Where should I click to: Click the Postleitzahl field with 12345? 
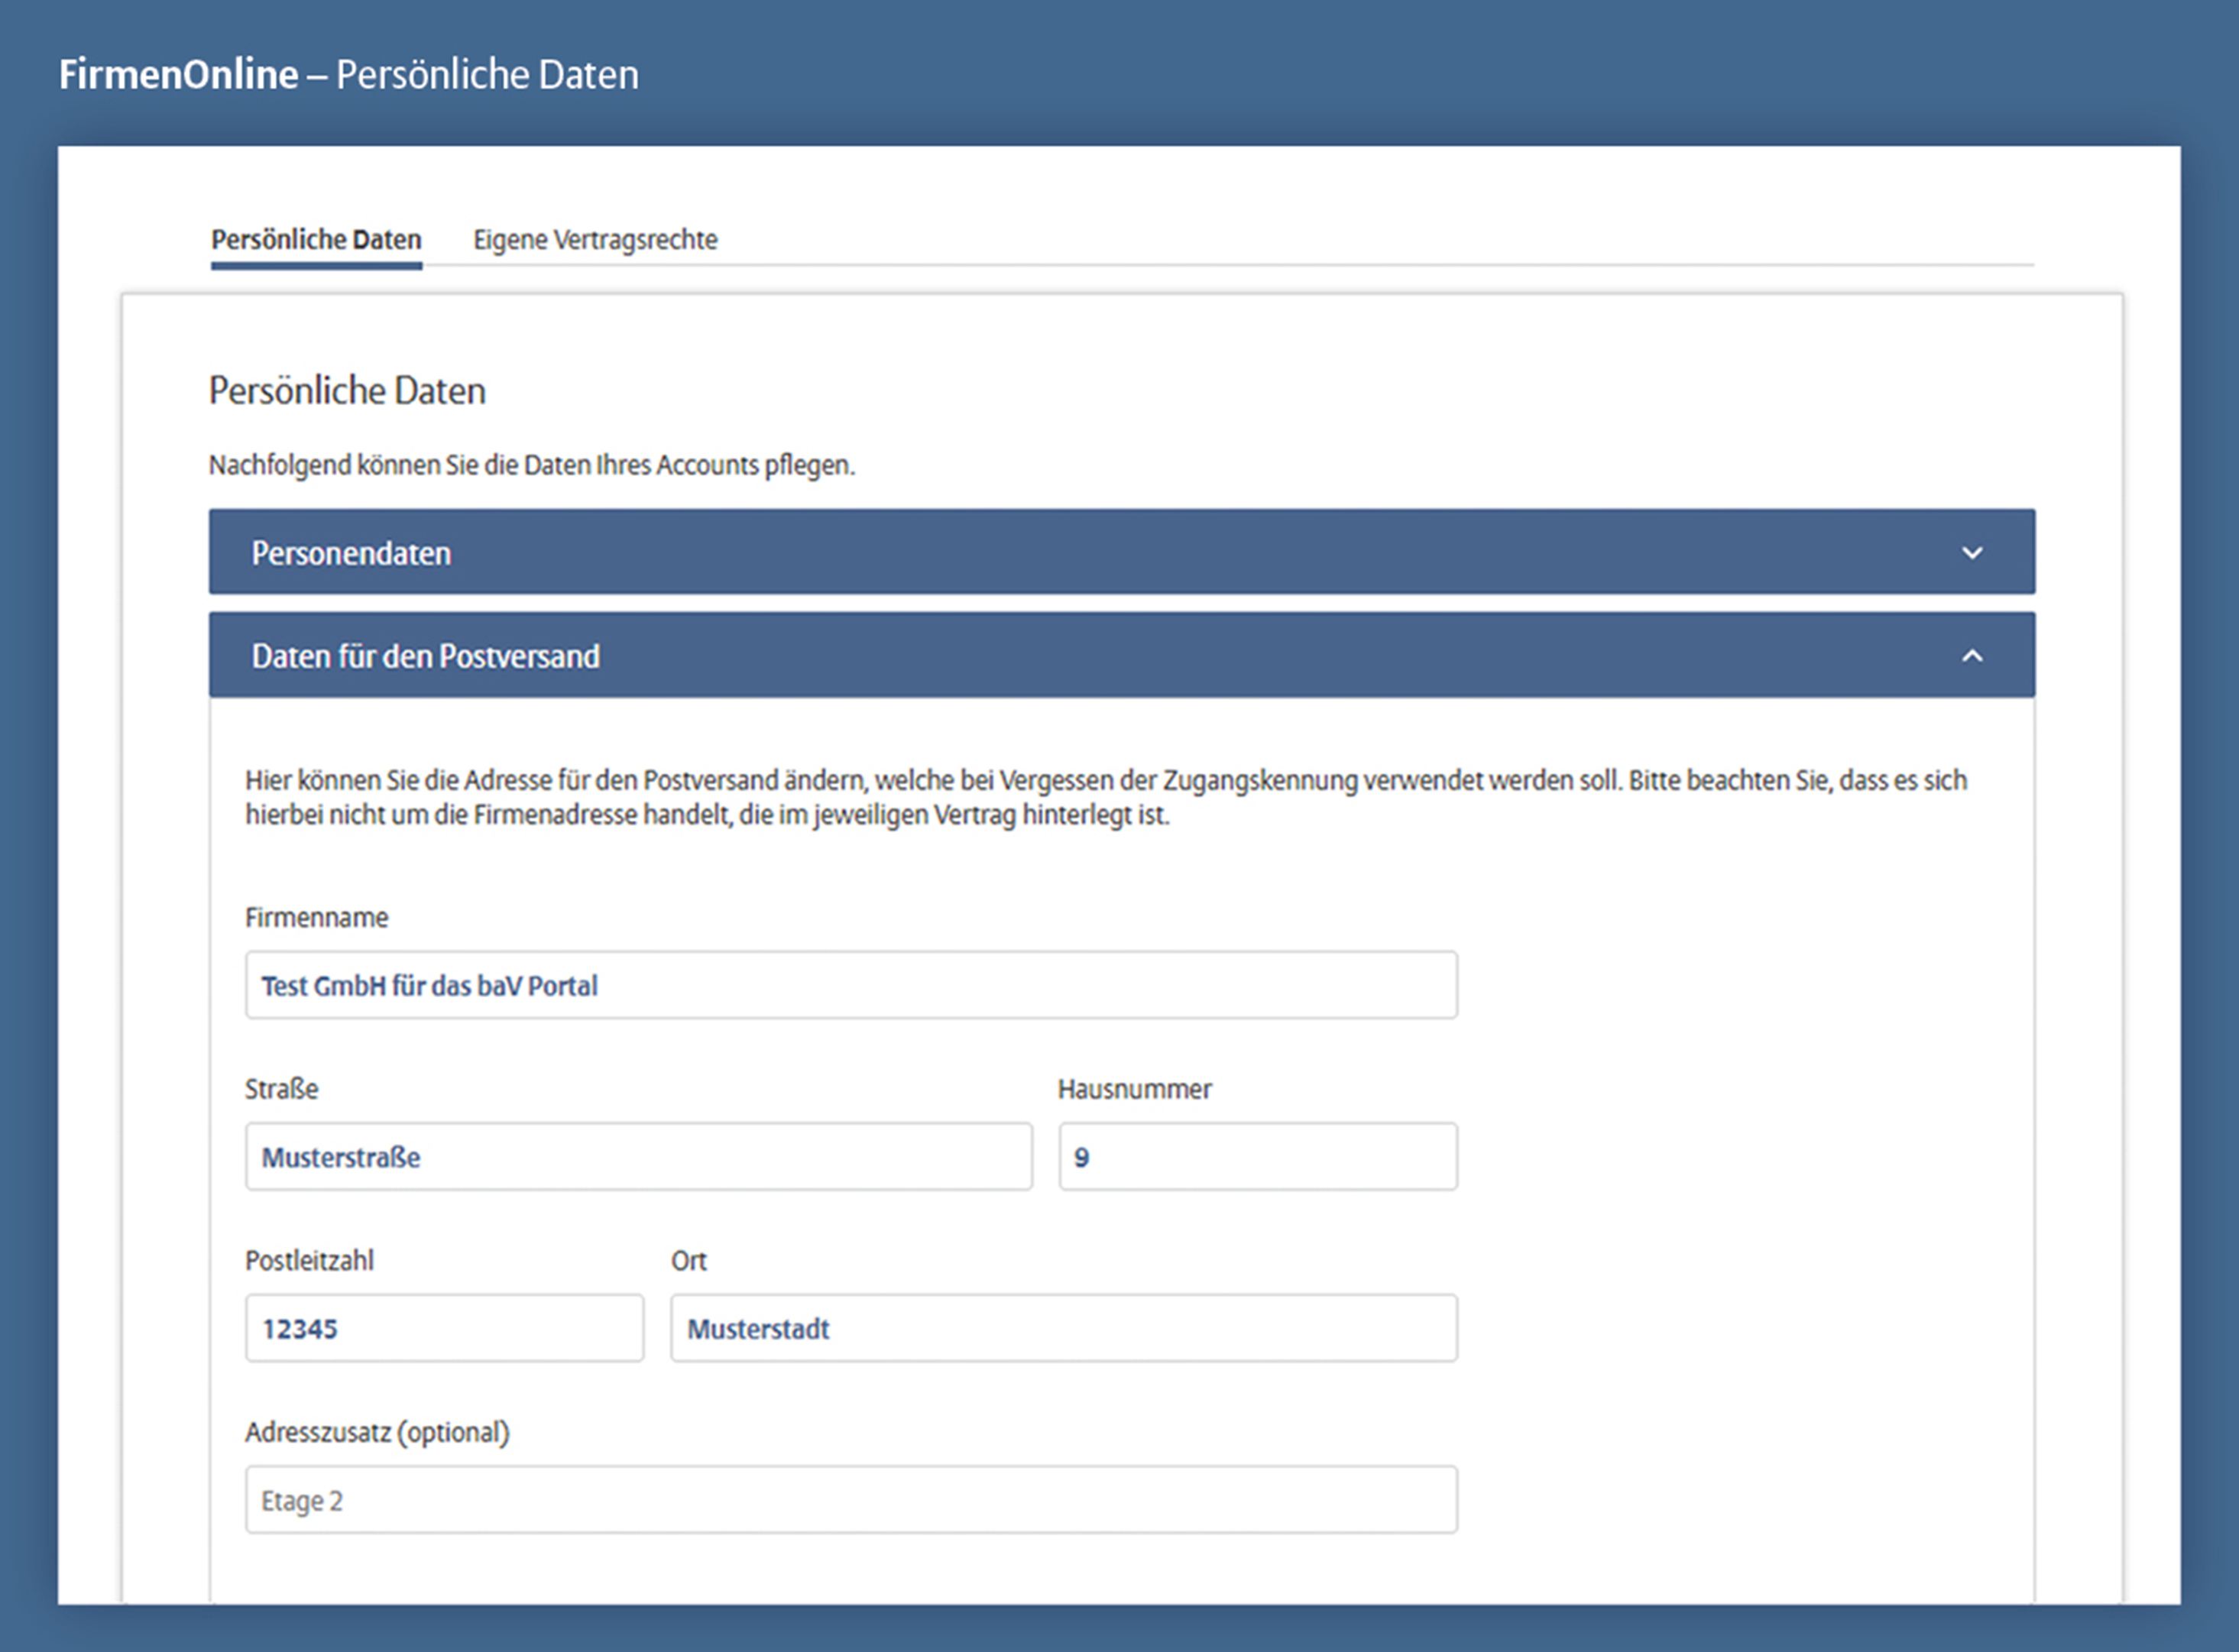click(445, 1328)
